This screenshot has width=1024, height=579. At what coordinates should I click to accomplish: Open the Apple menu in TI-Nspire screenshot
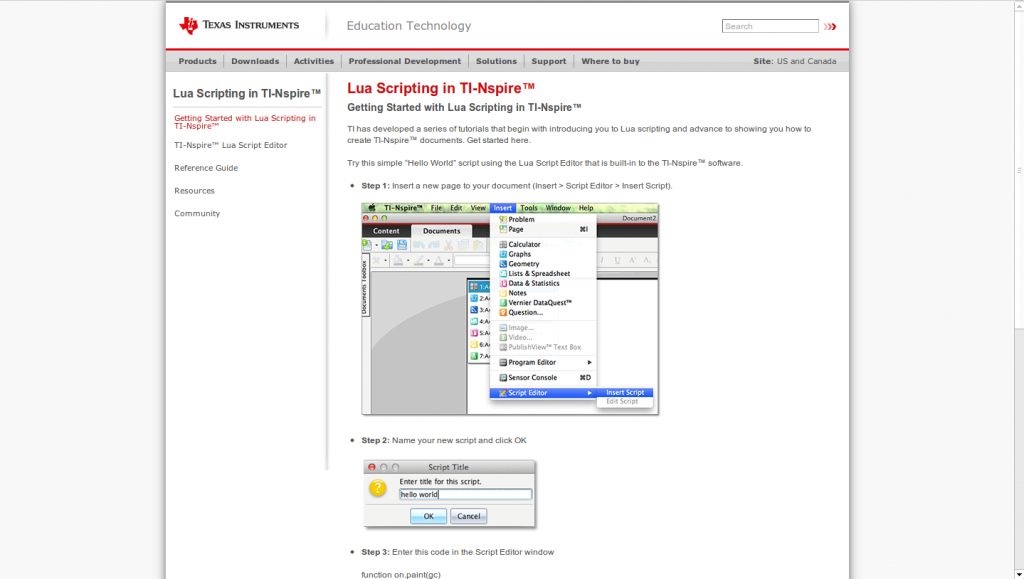[372, 208]
